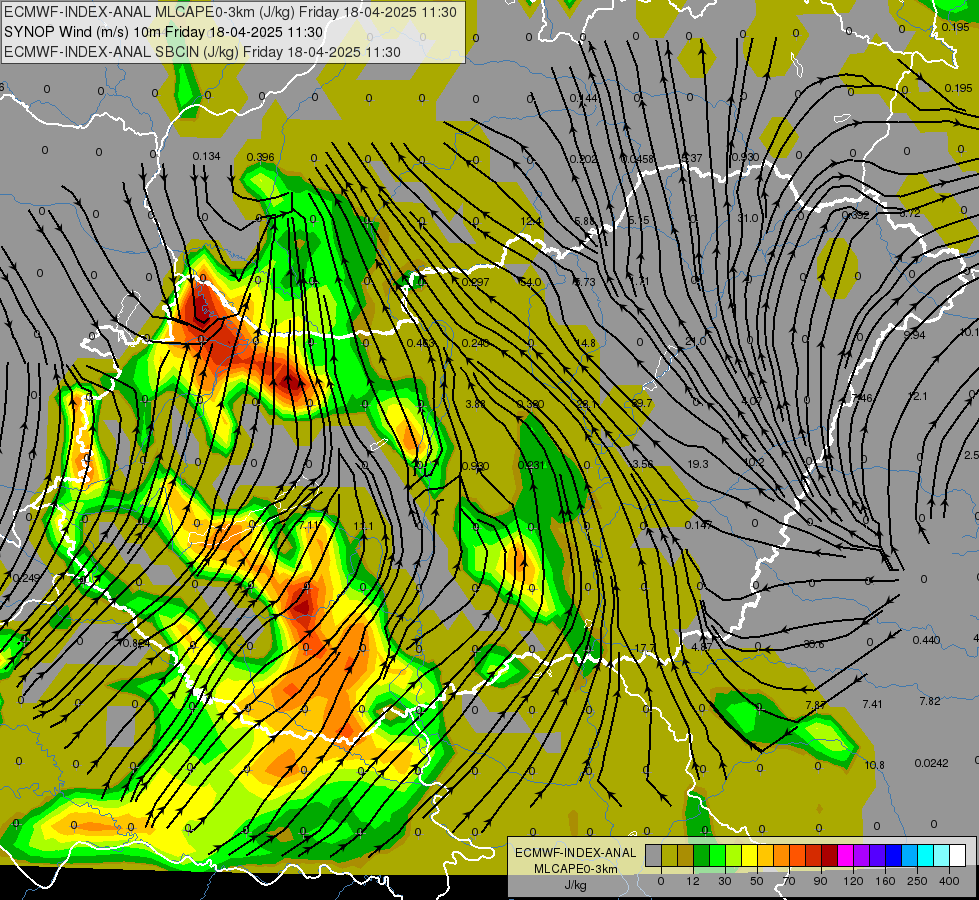This screenshot has width=979, height=900.
Task: Select the map value 31.0
Action: pos(747,218)
